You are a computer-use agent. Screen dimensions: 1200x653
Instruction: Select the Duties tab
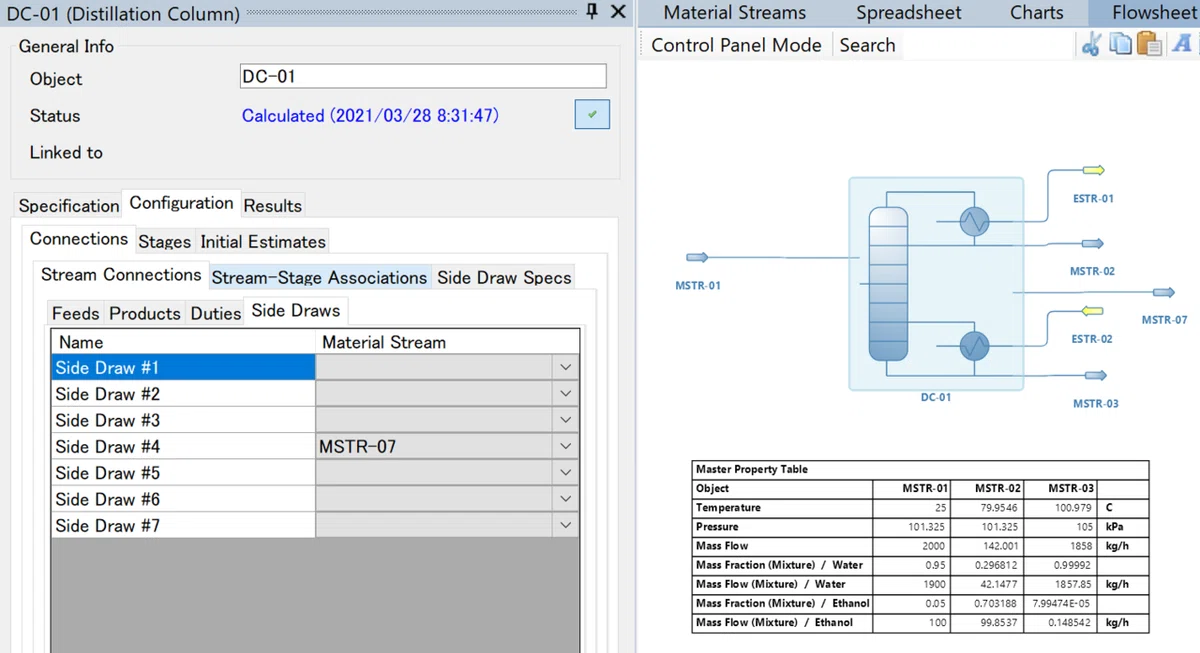[x=216, y=313]
